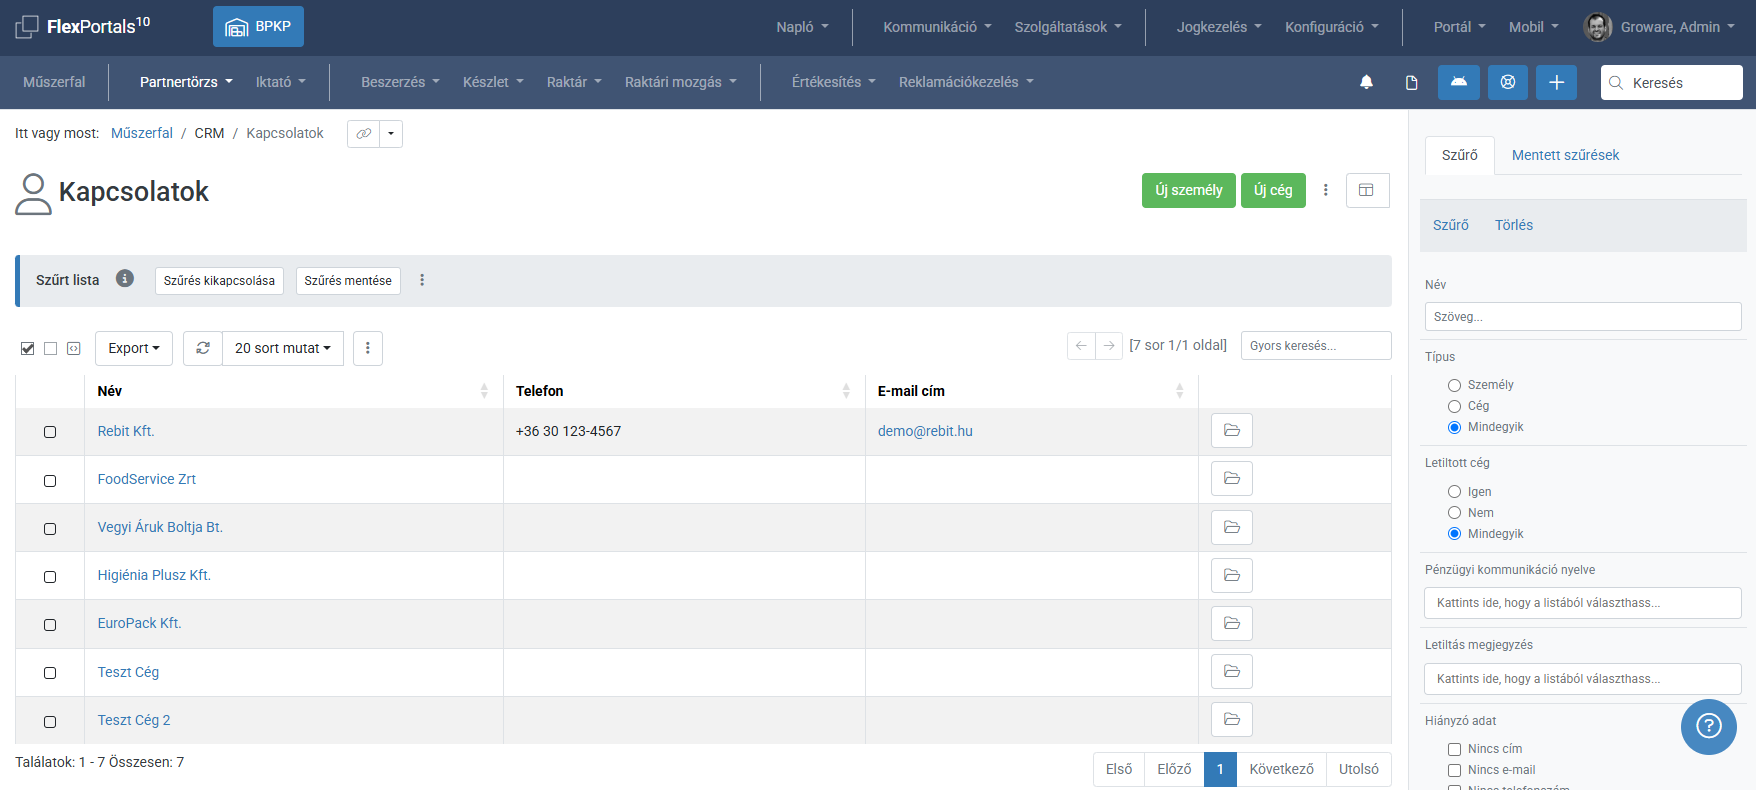
Task: Expand the breadcrumb link dropdown arrow
Action: tap(391, 133)
